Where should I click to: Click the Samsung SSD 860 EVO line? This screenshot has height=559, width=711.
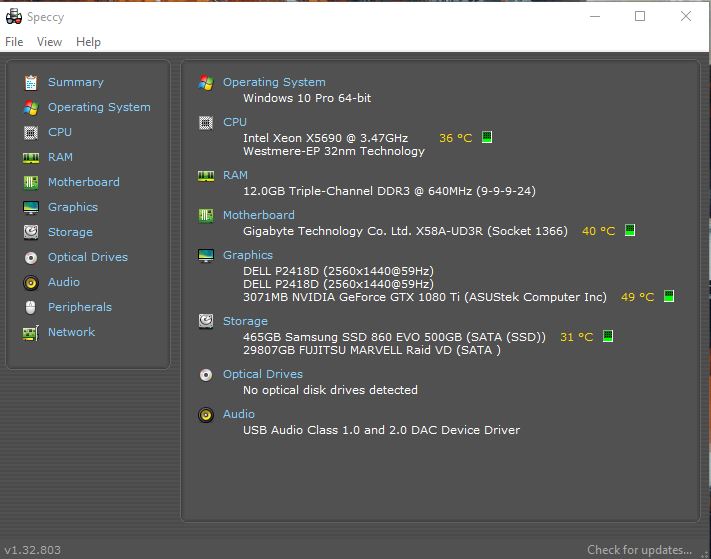394,337
